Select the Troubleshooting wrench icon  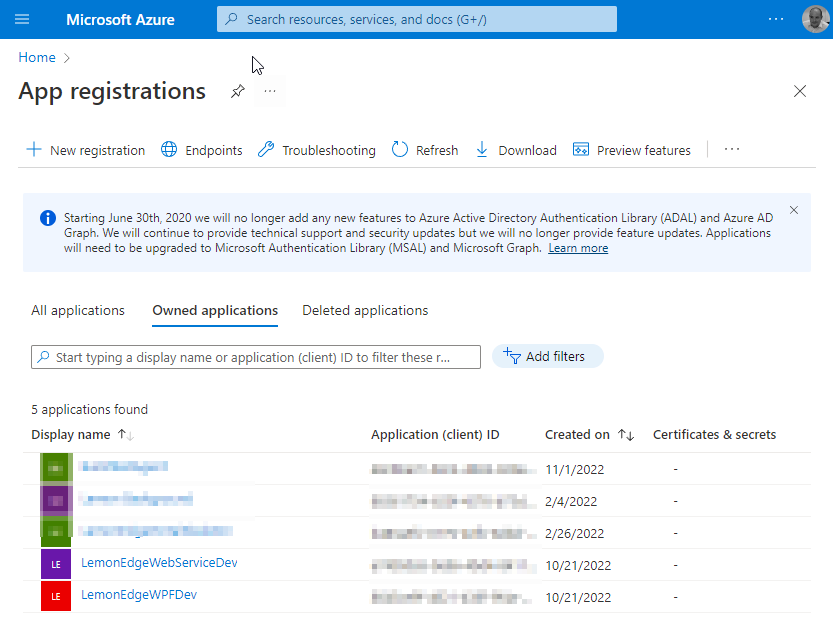tap(265, 149)
